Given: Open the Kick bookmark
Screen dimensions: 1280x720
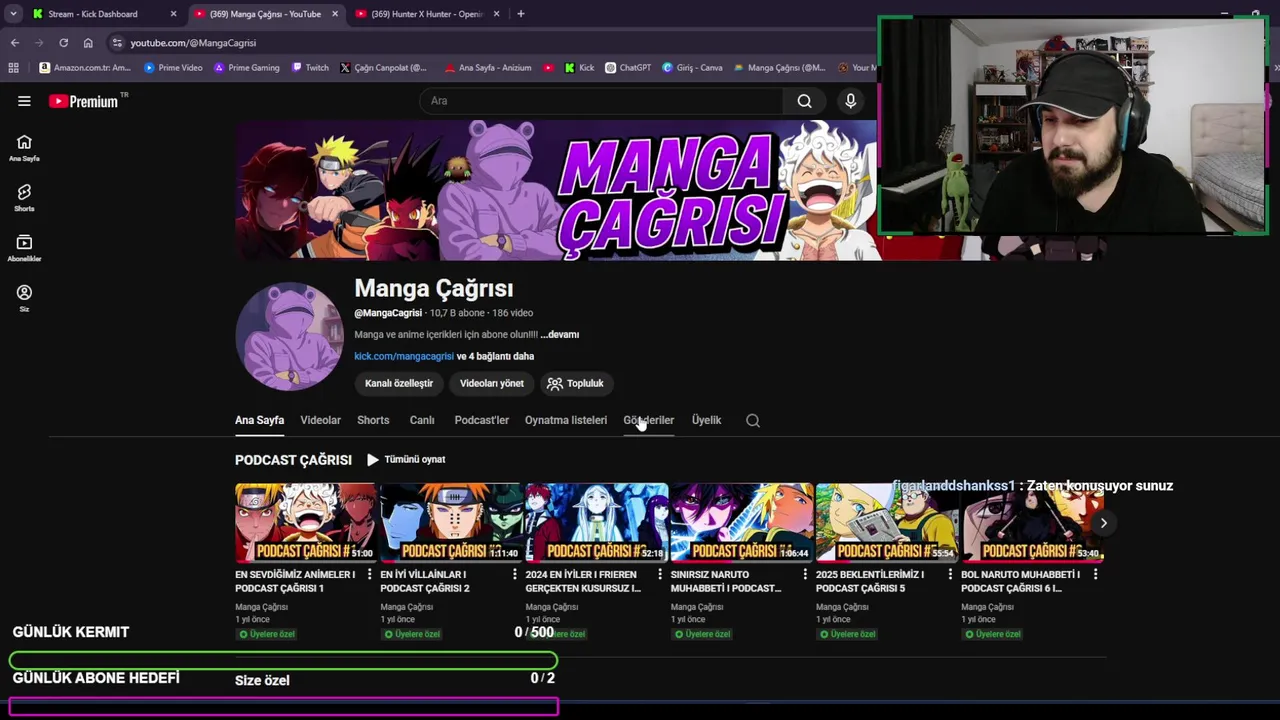Looking at the screenshot, I should [x=579, y=68].
